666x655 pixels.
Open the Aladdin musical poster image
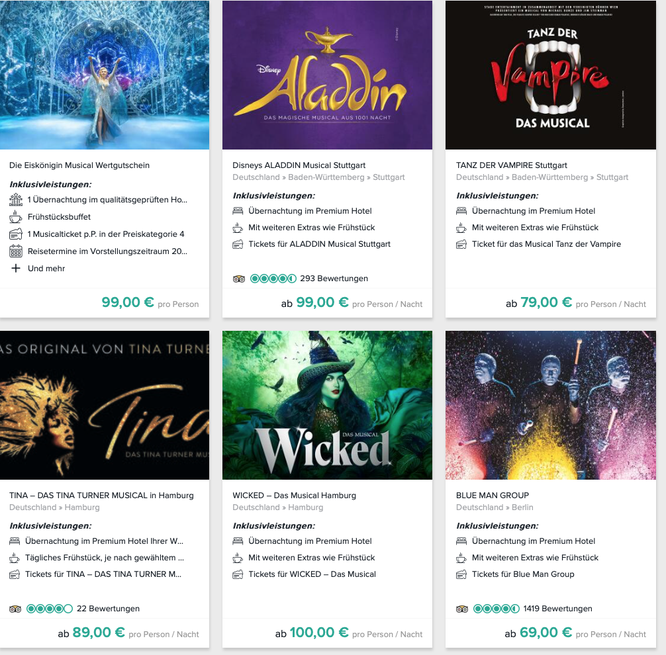pyautogui.click(x=327, y=75)
